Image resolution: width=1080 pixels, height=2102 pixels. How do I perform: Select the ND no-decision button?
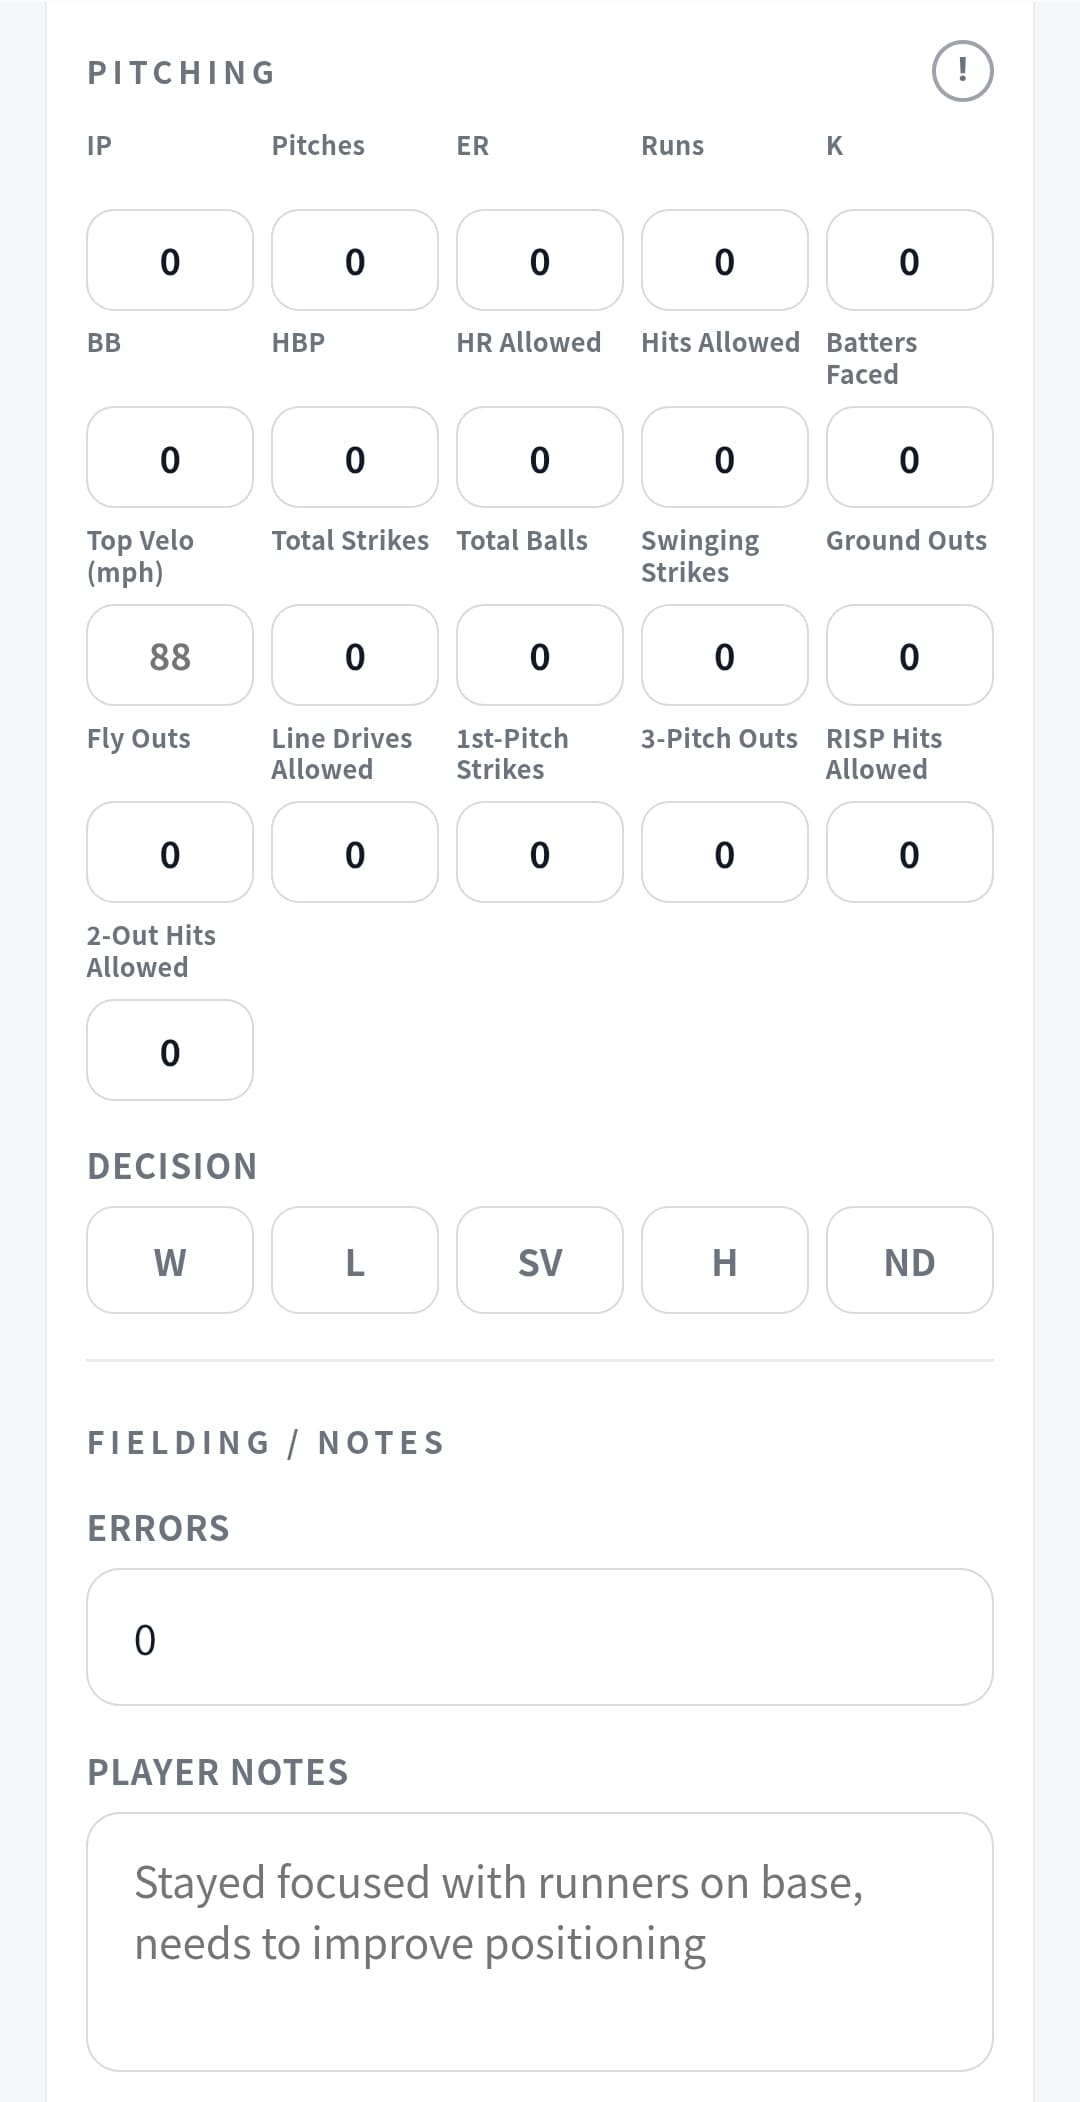[x=909, y=1260]
